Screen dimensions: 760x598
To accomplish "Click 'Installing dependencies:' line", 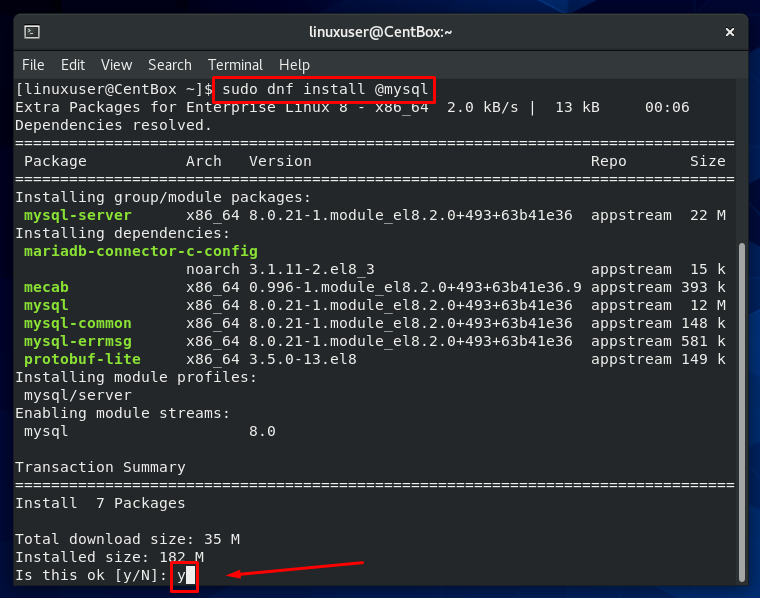I will [x=123, y=233].
